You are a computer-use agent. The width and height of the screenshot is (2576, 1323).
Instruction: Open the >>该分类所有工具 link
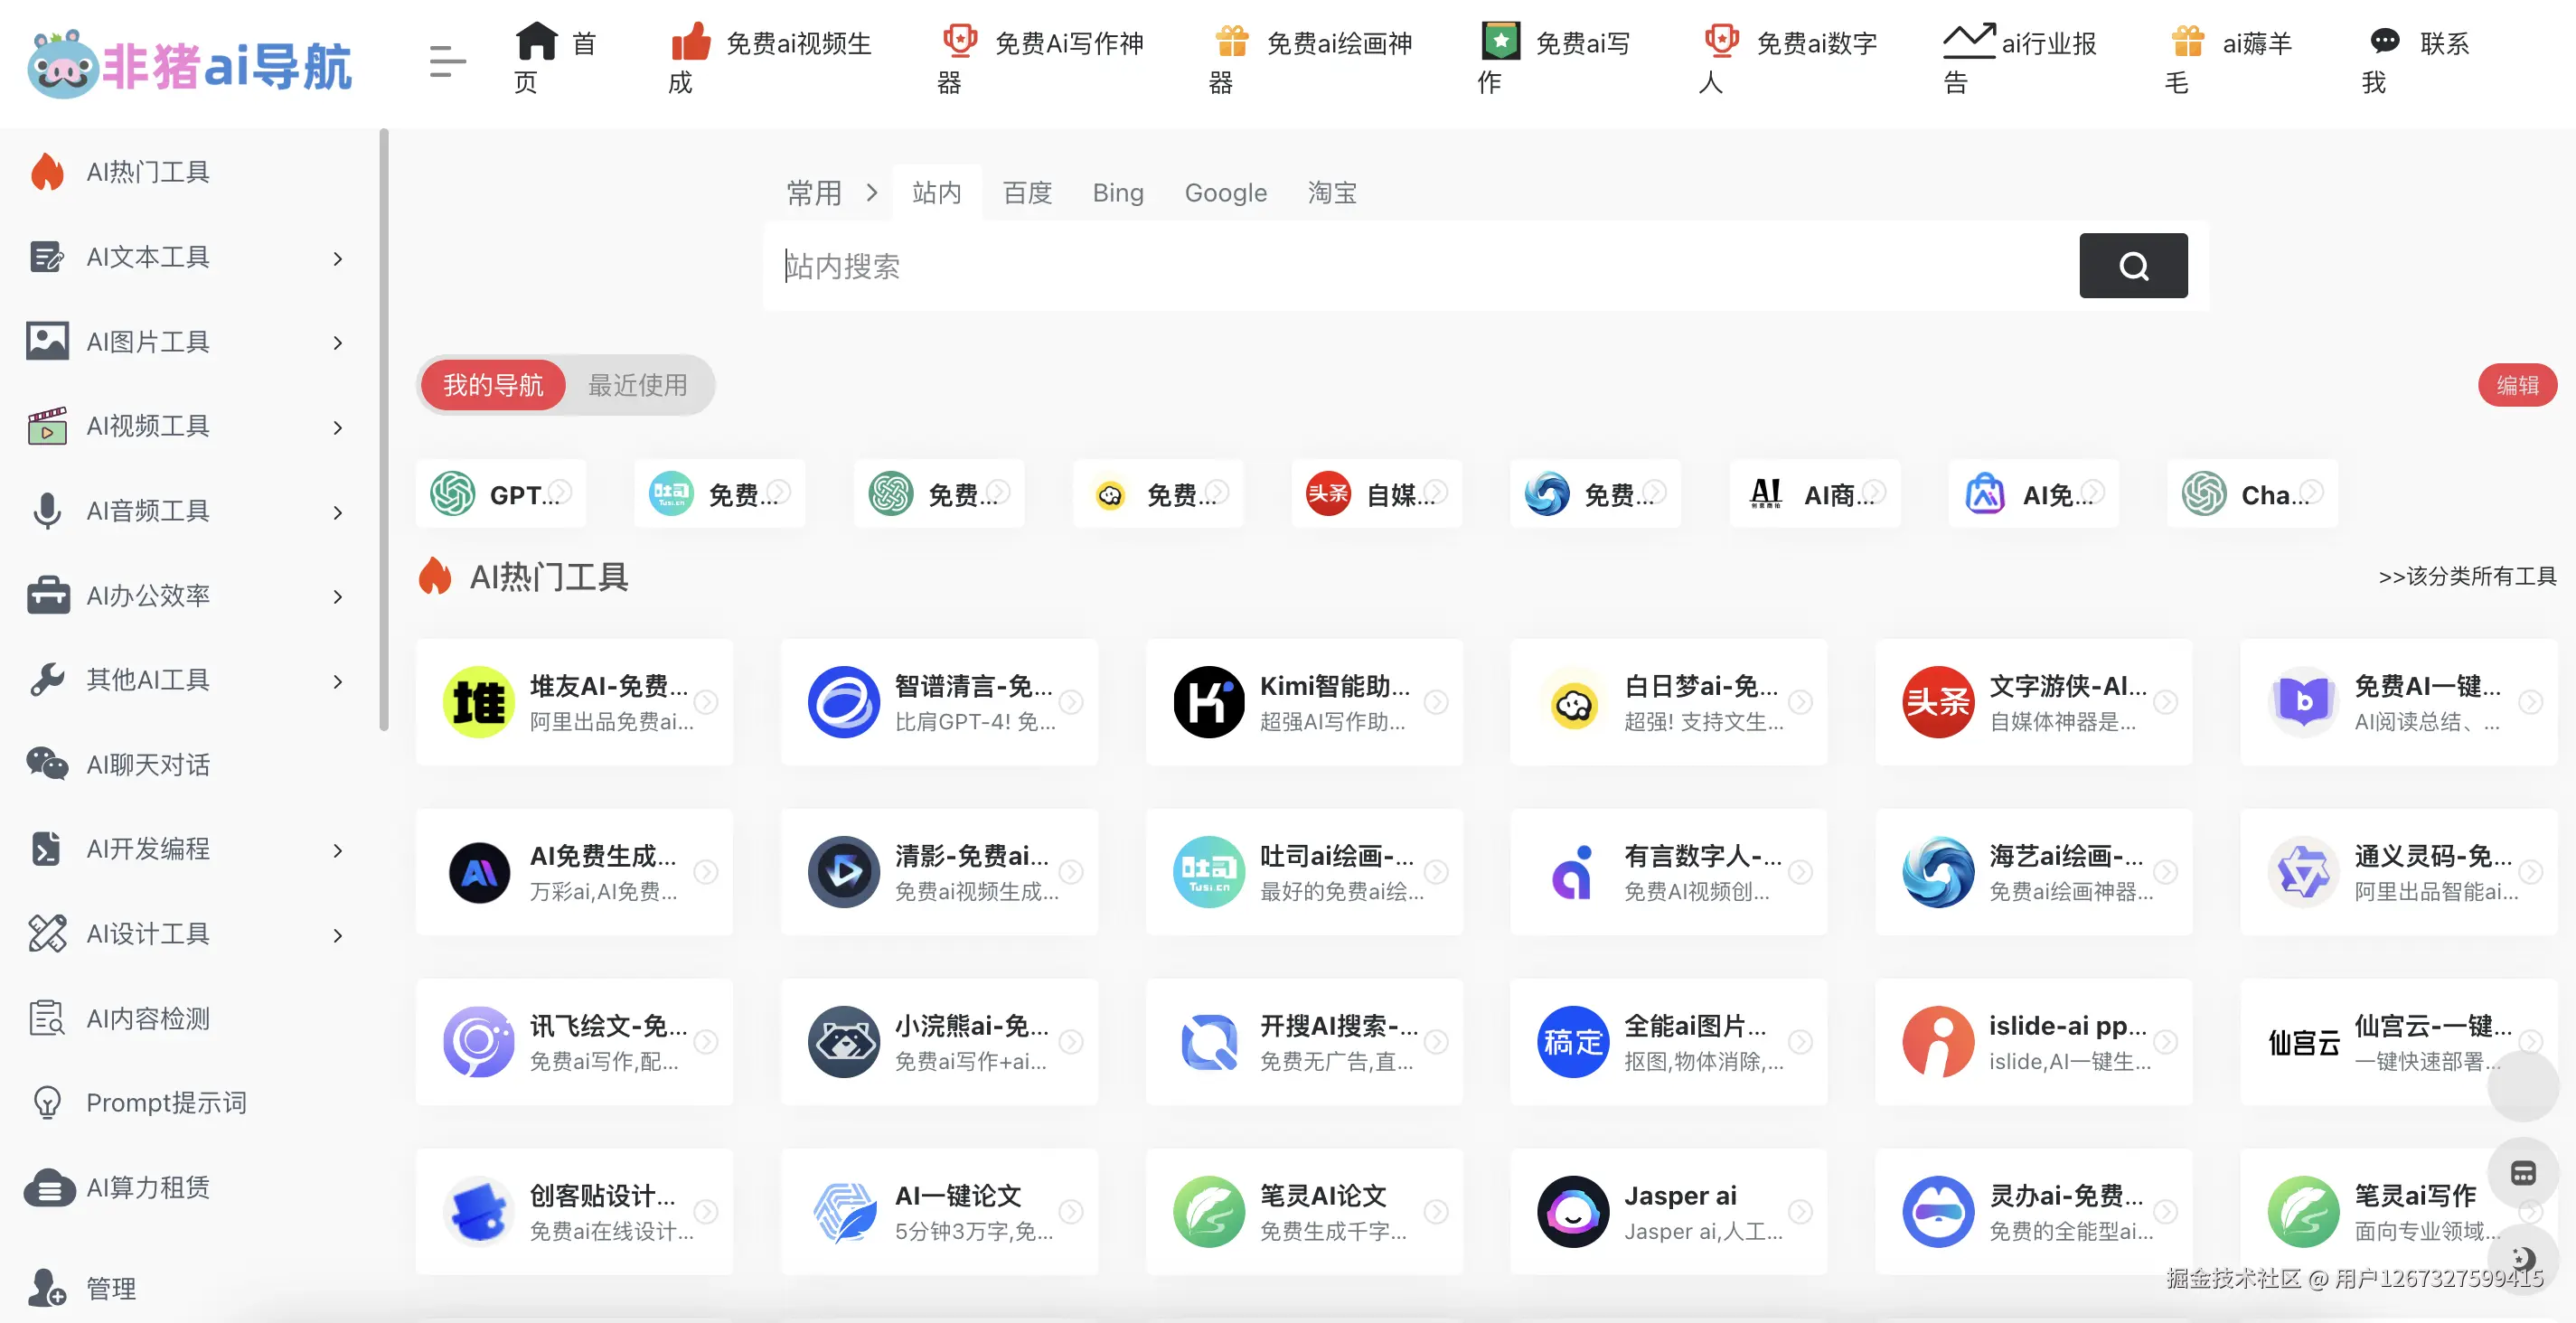point(2467,576)
